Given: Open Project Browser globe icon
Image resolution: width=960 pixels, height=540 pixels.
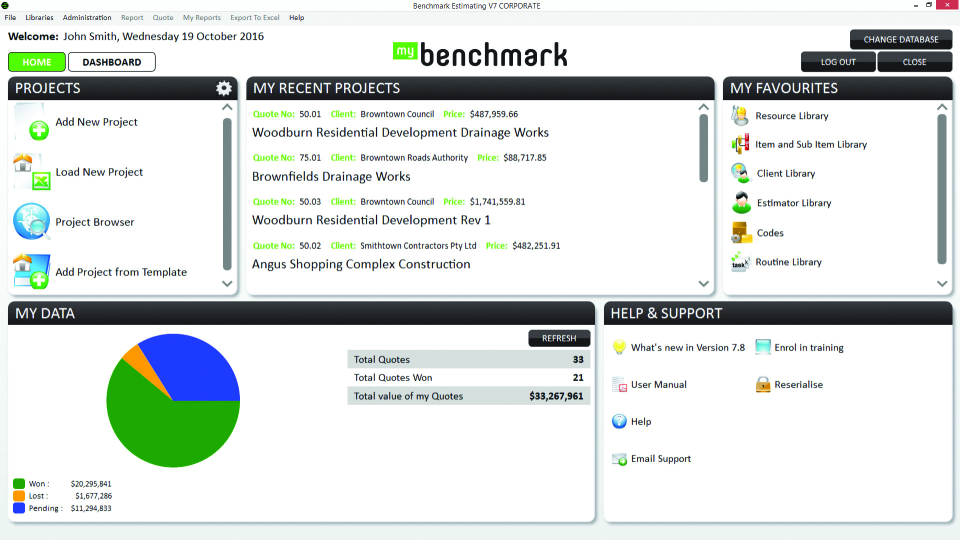Looking at the screenshot, I should point(32,222).
